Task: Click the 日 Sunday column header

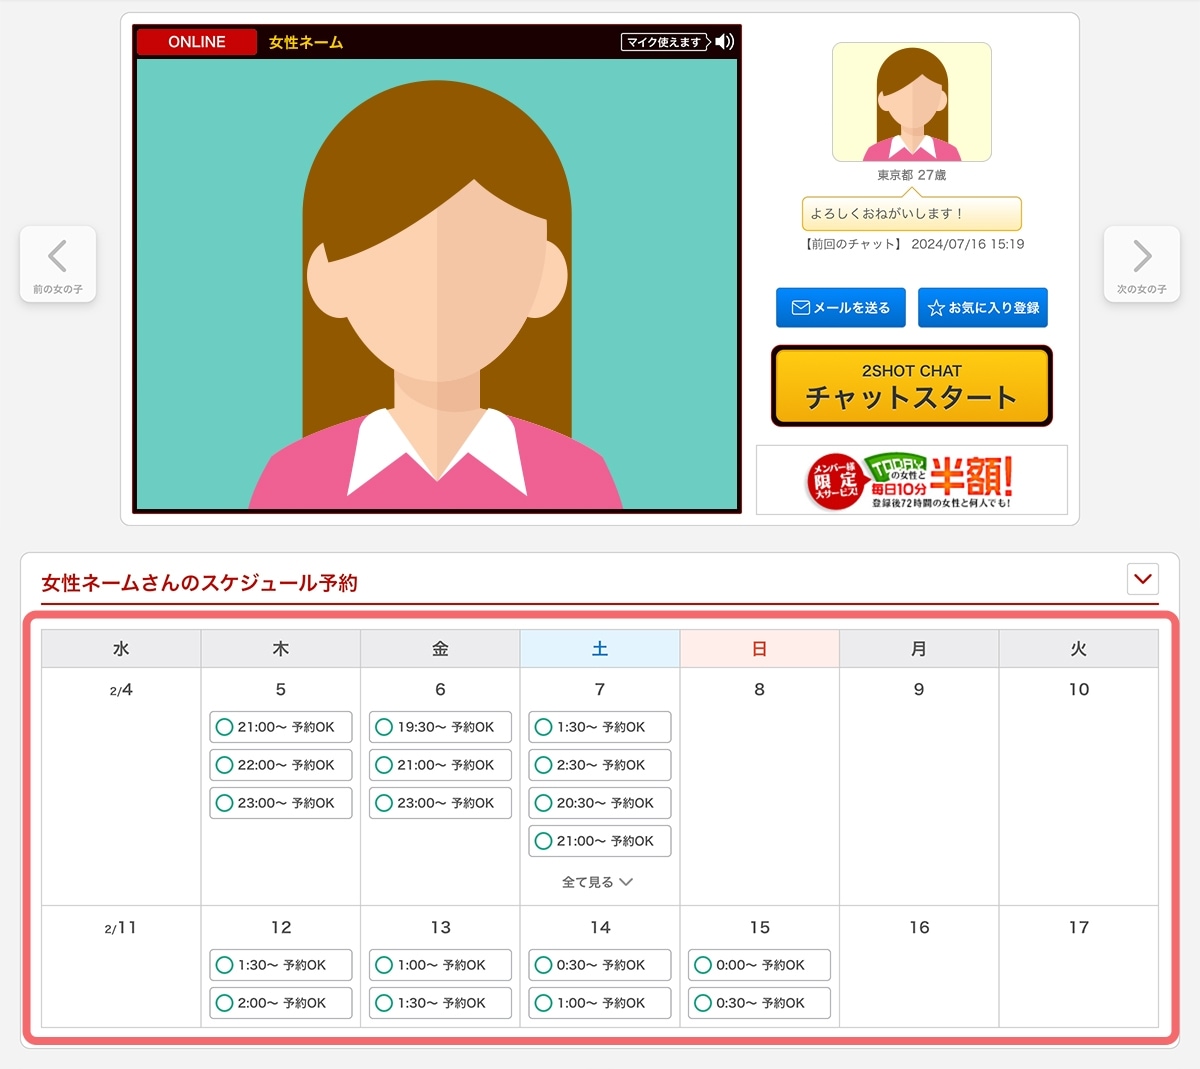Action: tap(759, 648)
